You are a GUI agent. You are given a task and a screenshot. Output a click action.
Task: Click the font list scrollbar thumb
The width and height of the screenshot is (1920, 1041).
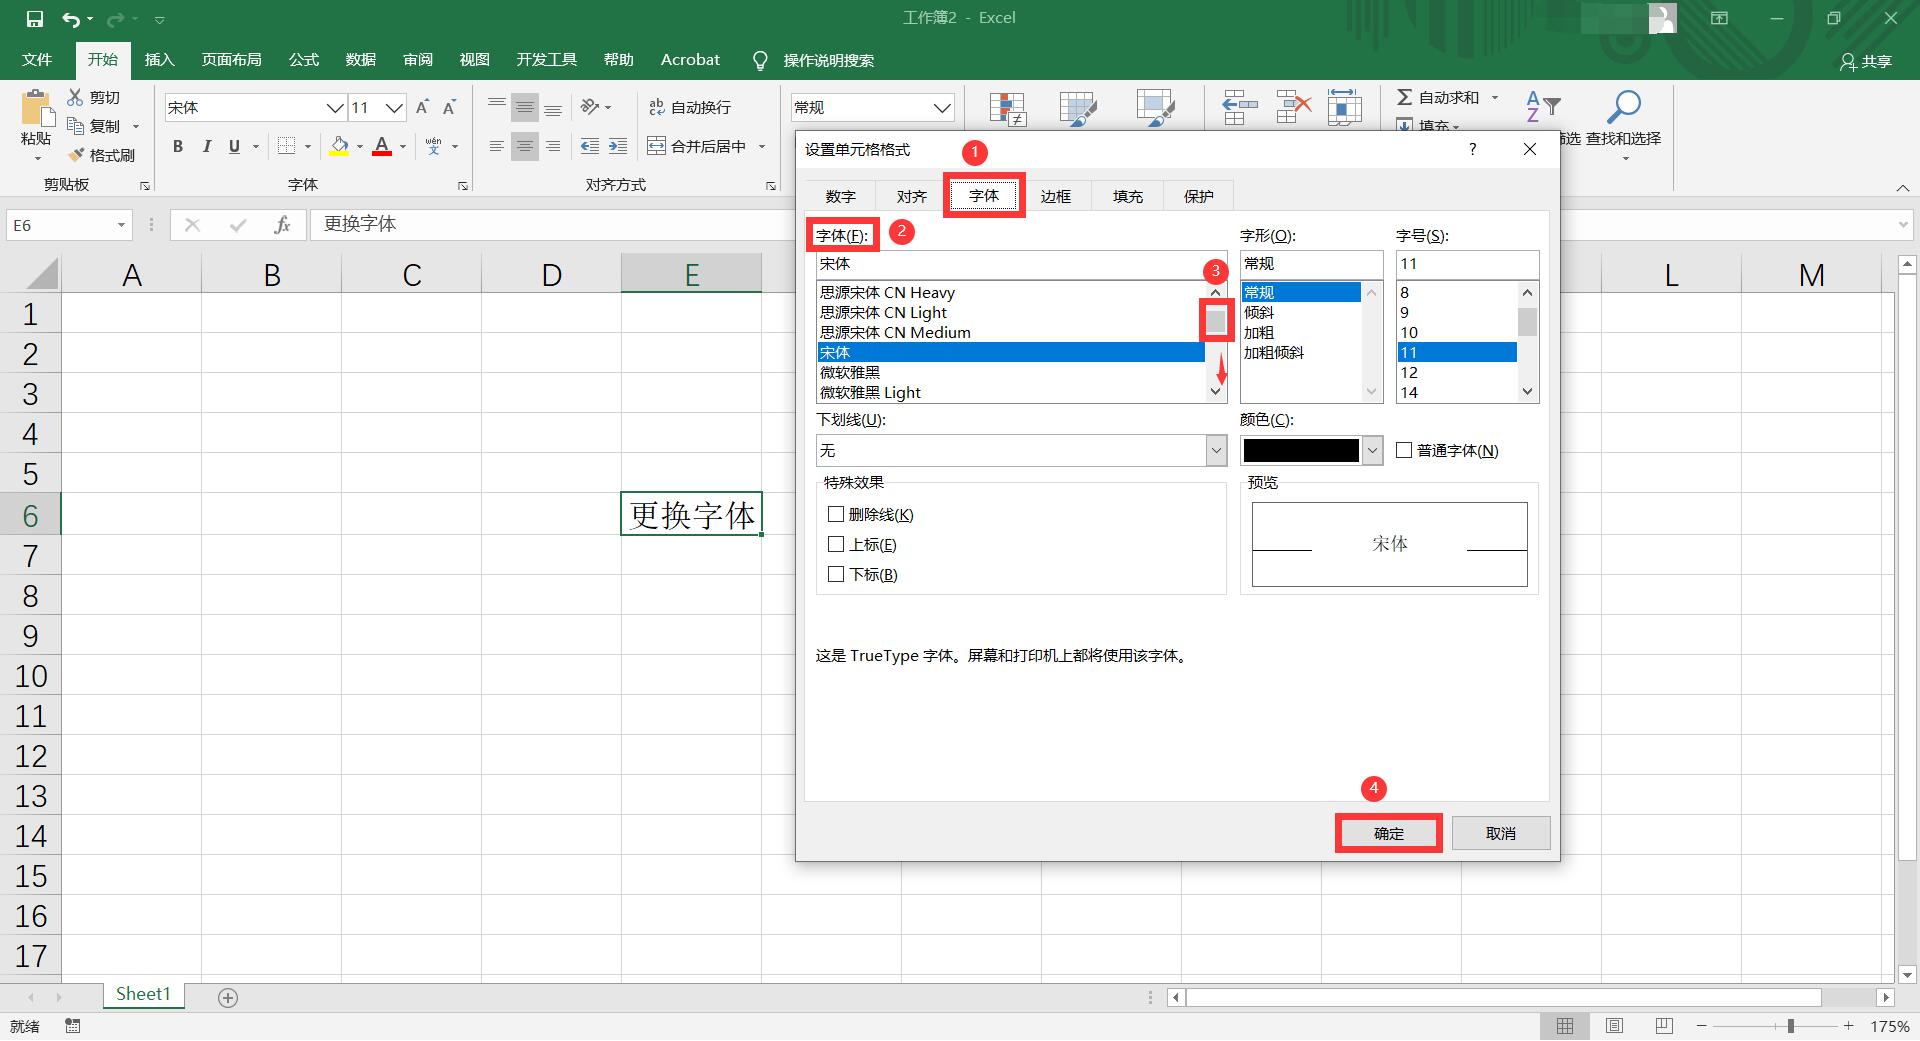1216,321
